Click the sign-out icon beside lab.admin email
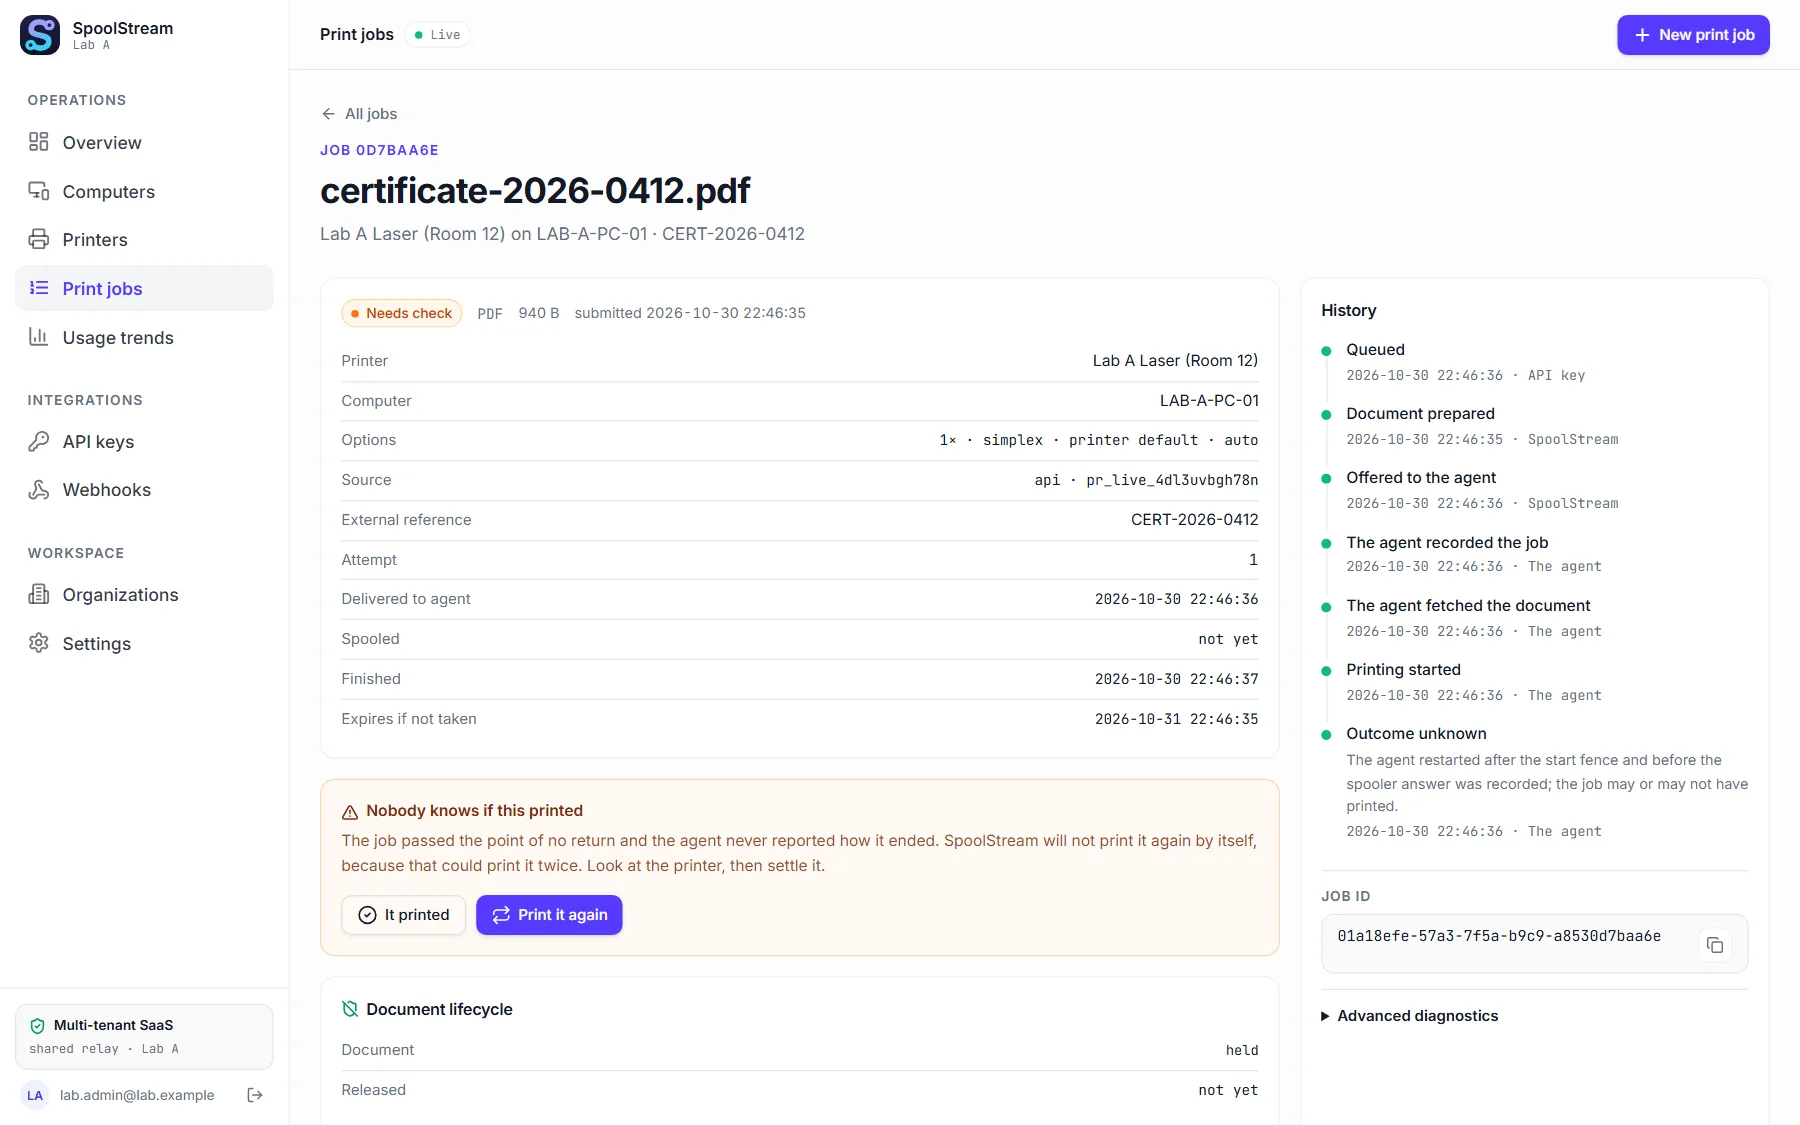 coord(255,1095)
